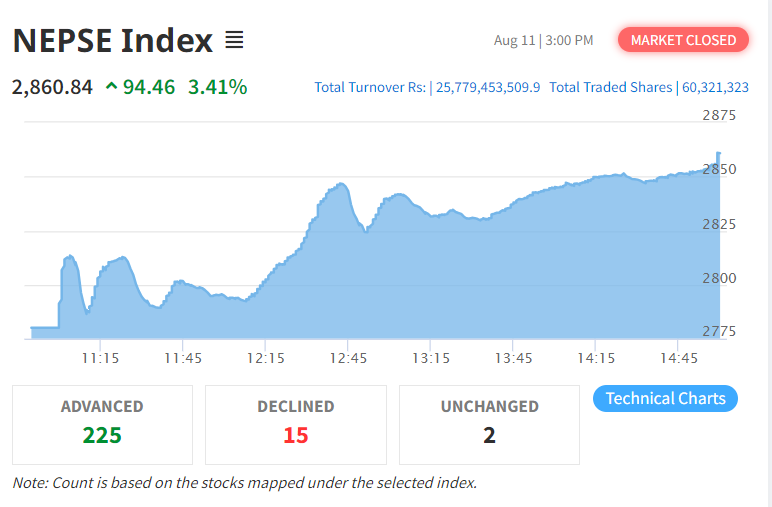Click the Total Traded Shares value
This screenshot has height=507, width=772.
click(714, 87)
